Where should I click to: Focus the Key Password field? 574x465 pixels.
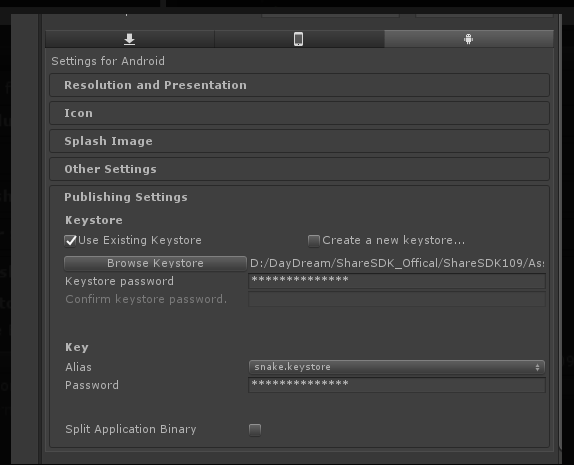(x=397, y=385)
